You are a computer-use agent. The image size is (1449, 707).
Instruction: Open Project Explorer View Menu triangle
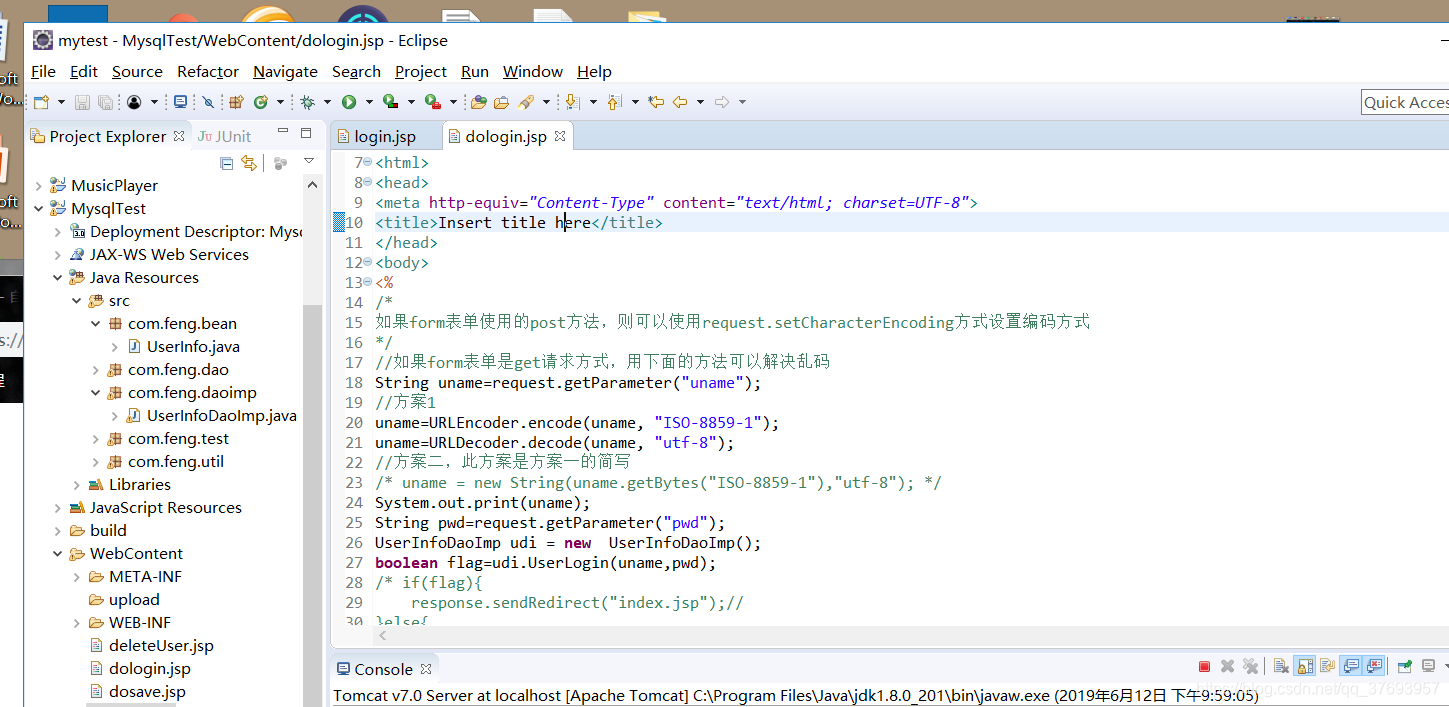309,161
